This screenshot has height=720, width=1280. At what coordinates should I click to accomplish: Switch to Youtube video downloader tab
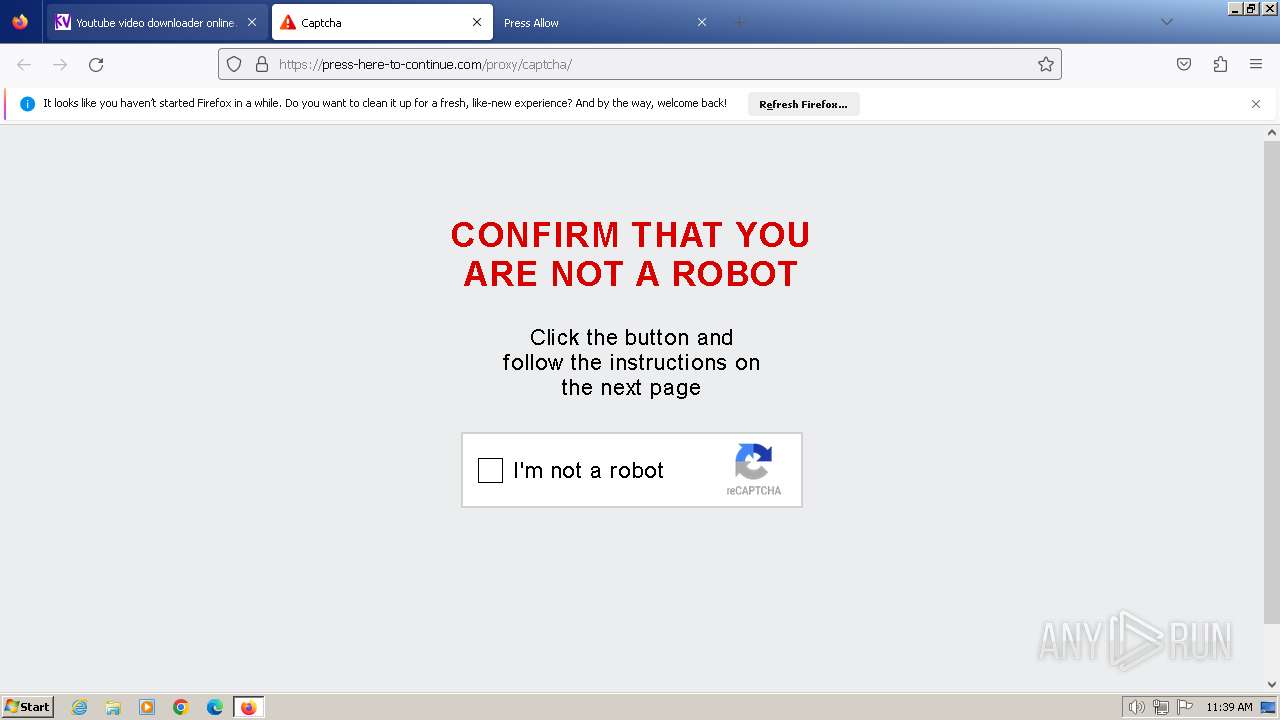[157, 22]
